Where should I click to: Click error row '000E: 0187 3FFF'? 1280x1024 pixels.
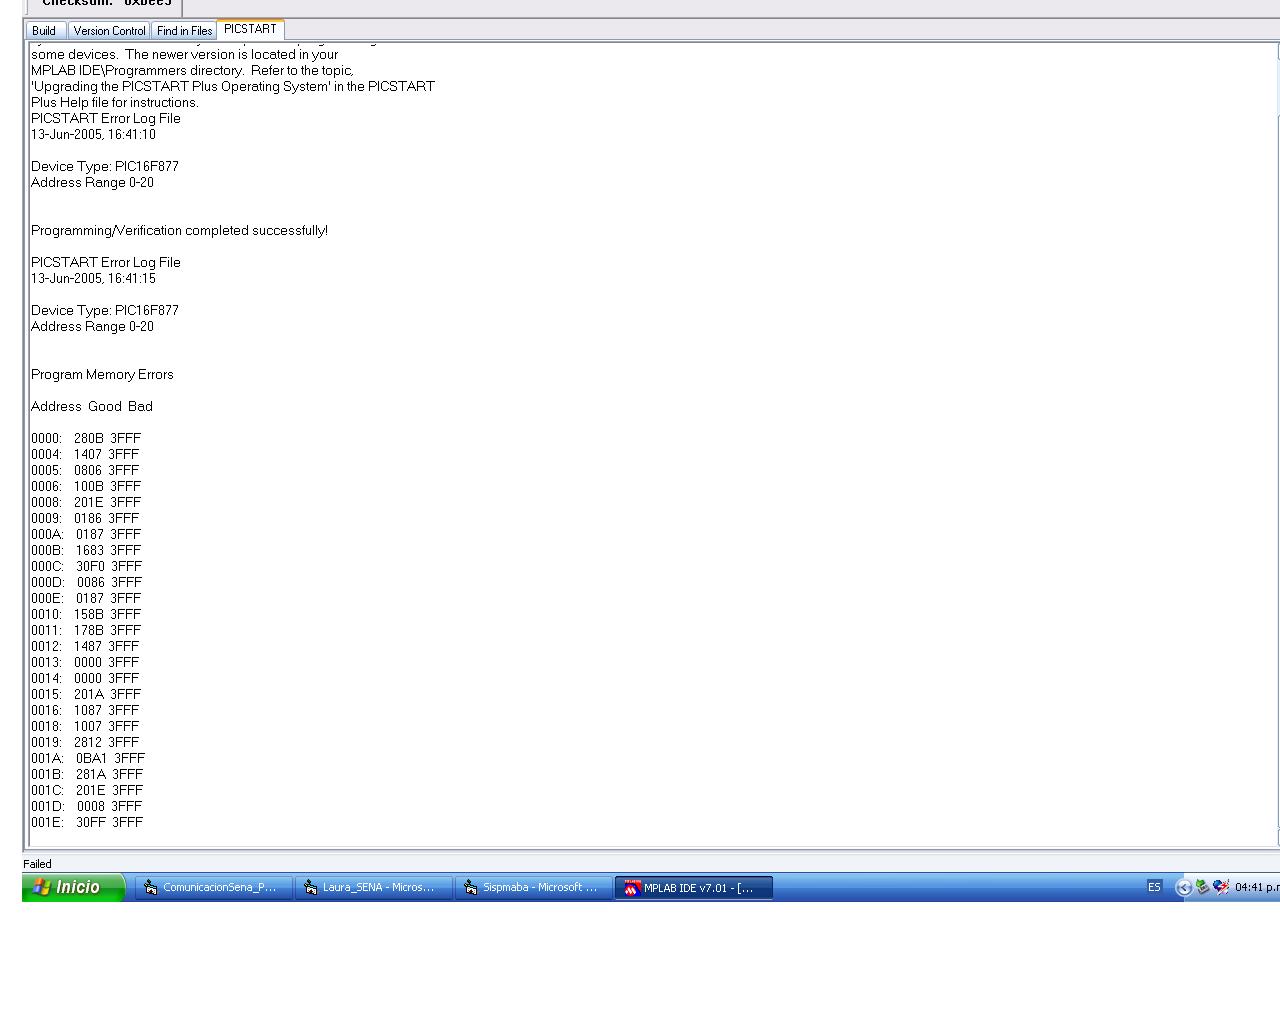(x=86, y=598)
